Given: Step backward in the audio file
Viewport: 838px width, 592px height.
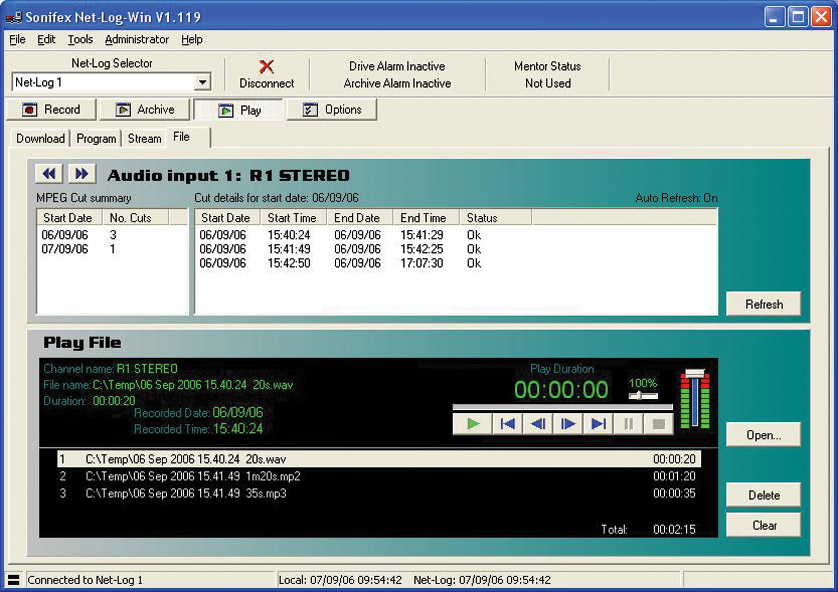Looking at the screenshot, I should coord(538,424).
